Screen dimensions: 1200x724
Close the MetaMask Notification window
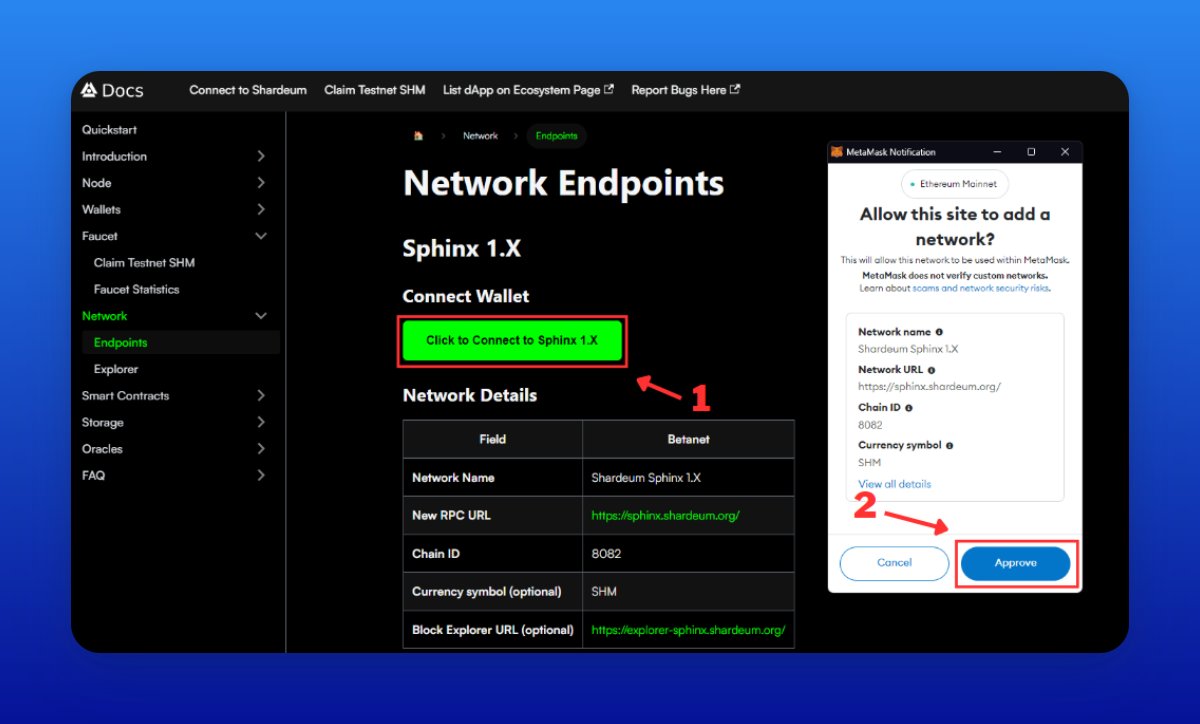point(1065,152)
